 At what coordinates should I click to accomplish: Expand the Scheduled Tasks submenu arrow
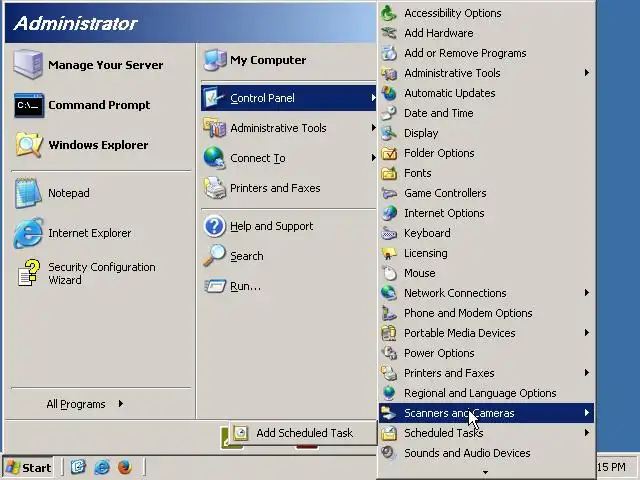(x=587, y=433)
